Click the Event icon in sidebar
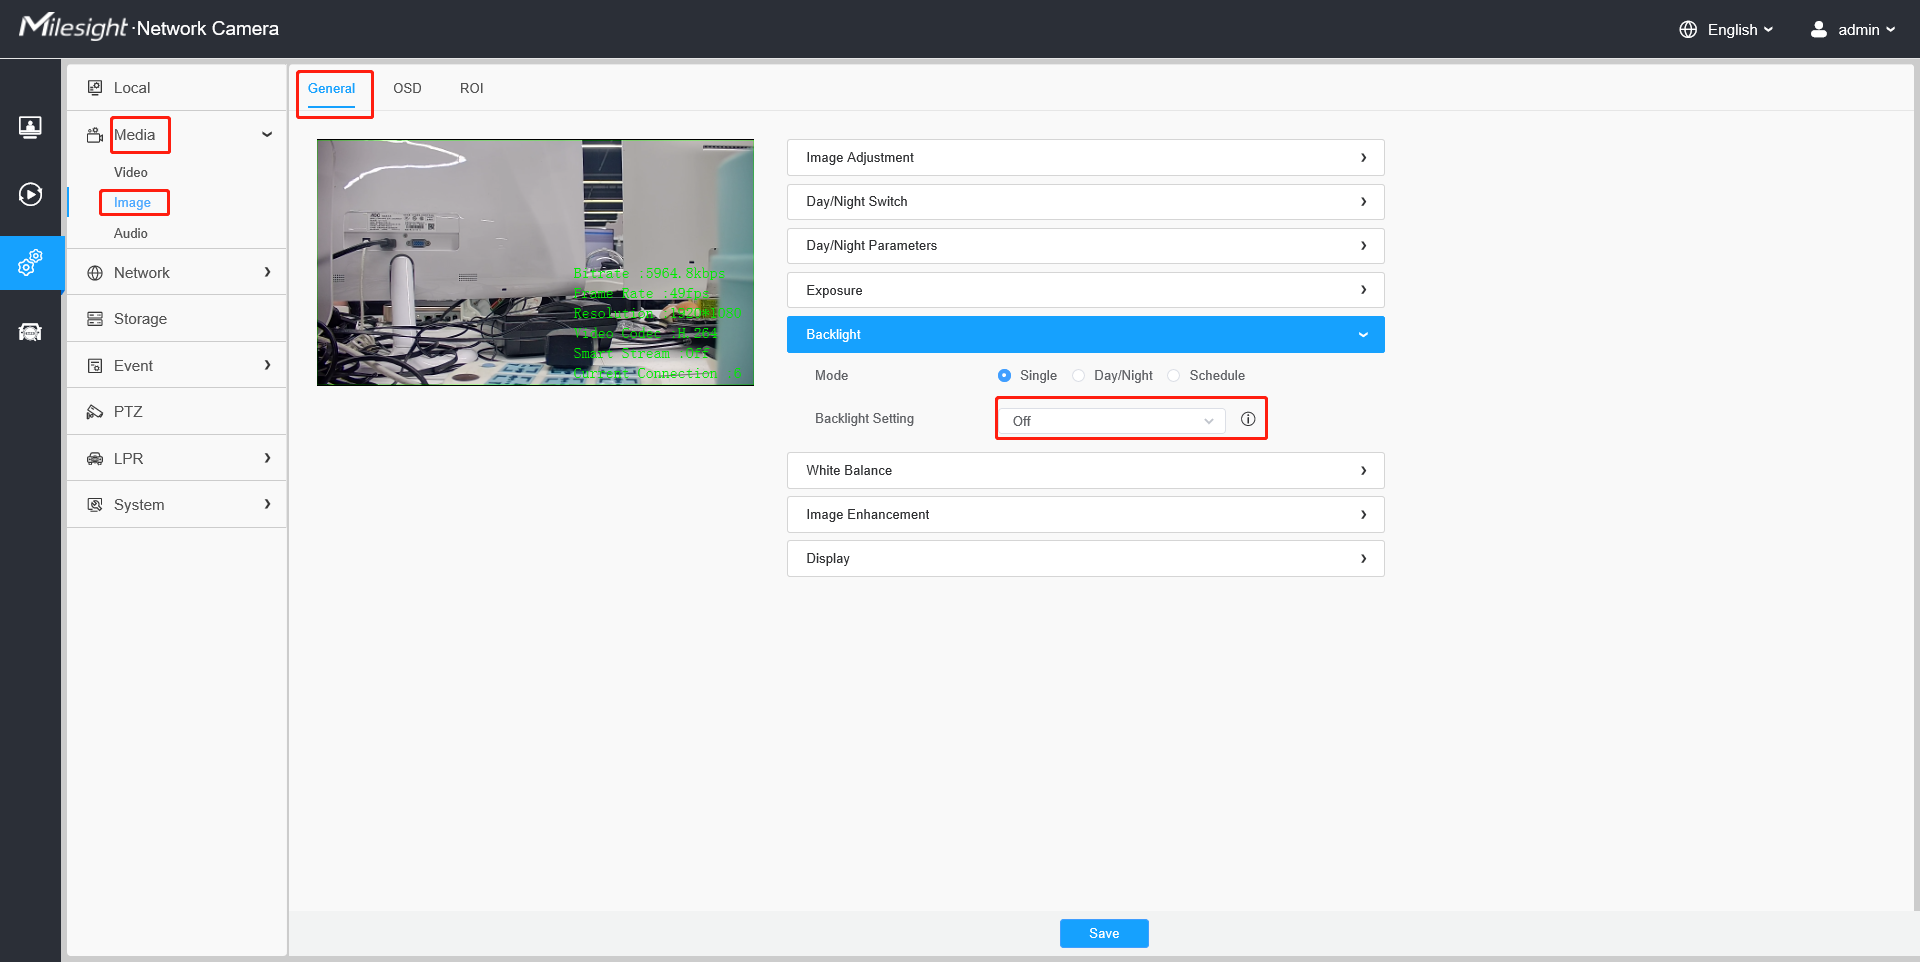The image size is (1920, 962). pos(95,366)
